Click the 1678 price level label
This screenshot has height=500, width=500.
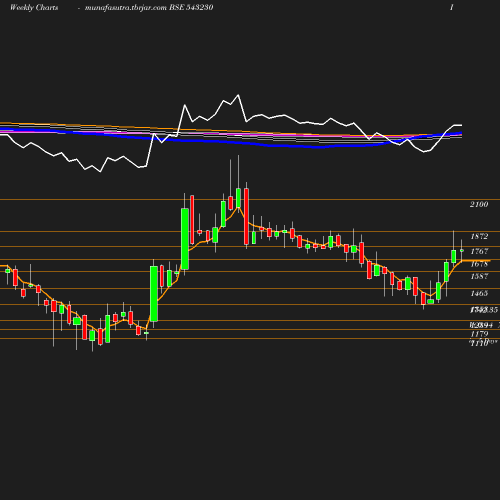pyautogui.click(x=479, y=264)
